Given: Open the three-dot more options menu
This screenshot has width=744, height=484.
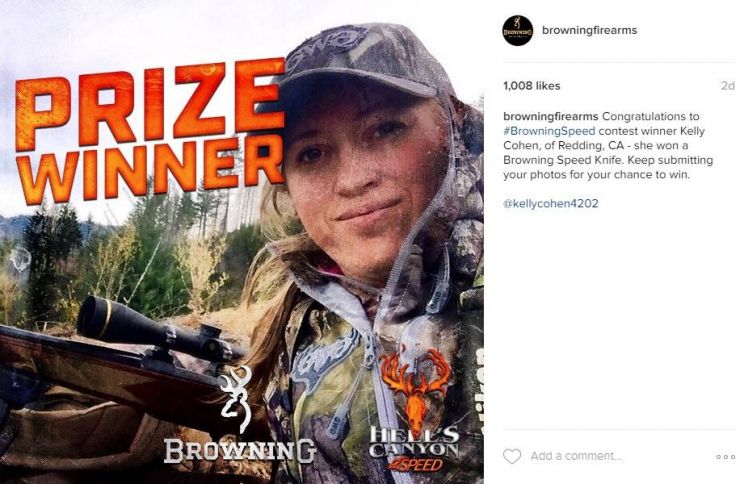Looking at the screenshot, I should 725,456.
